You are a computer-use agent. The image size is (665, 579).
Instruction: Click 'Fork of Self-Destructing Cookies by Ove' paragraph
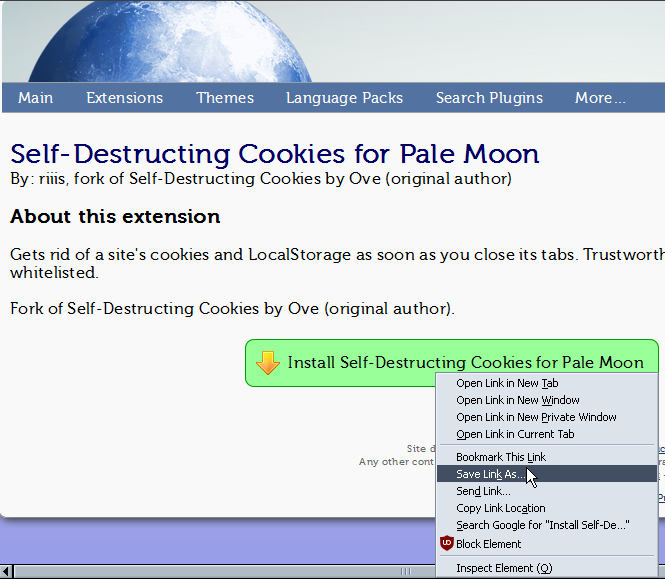[x=232, y=308]
